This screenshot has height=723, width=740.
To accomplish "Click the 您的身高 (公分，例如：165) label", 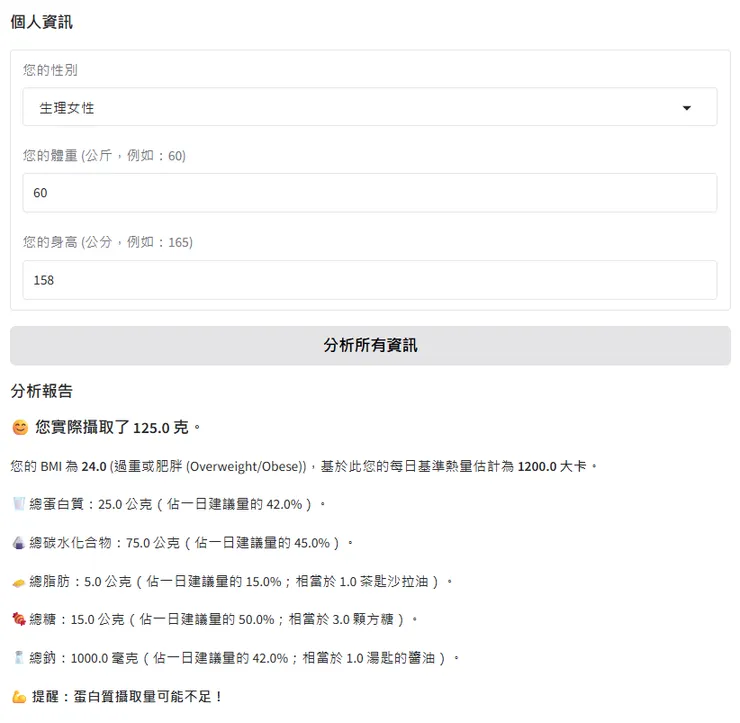I will [x=108, y=242].
